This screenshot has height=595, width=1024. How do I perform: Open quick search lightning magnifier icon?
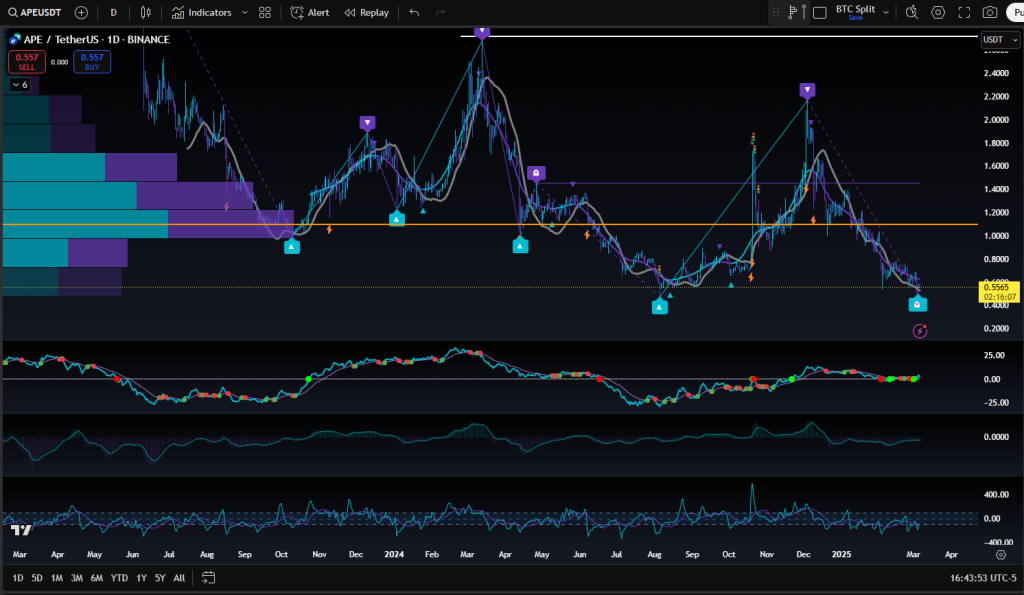pos(912,12)
